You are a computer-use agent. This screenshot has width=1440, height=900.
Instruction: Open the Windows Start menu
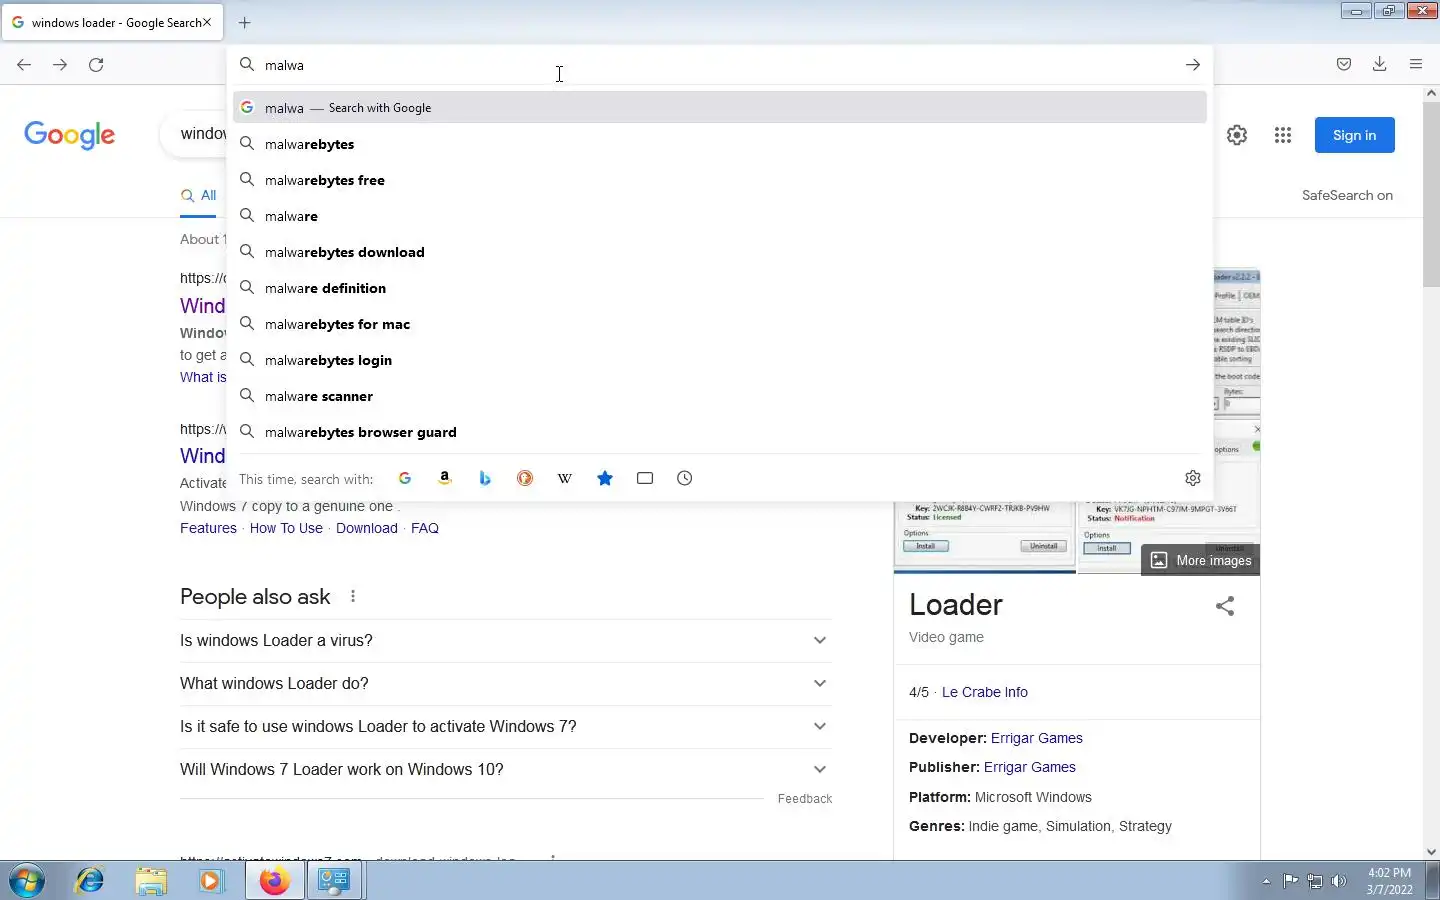point(26,881)
